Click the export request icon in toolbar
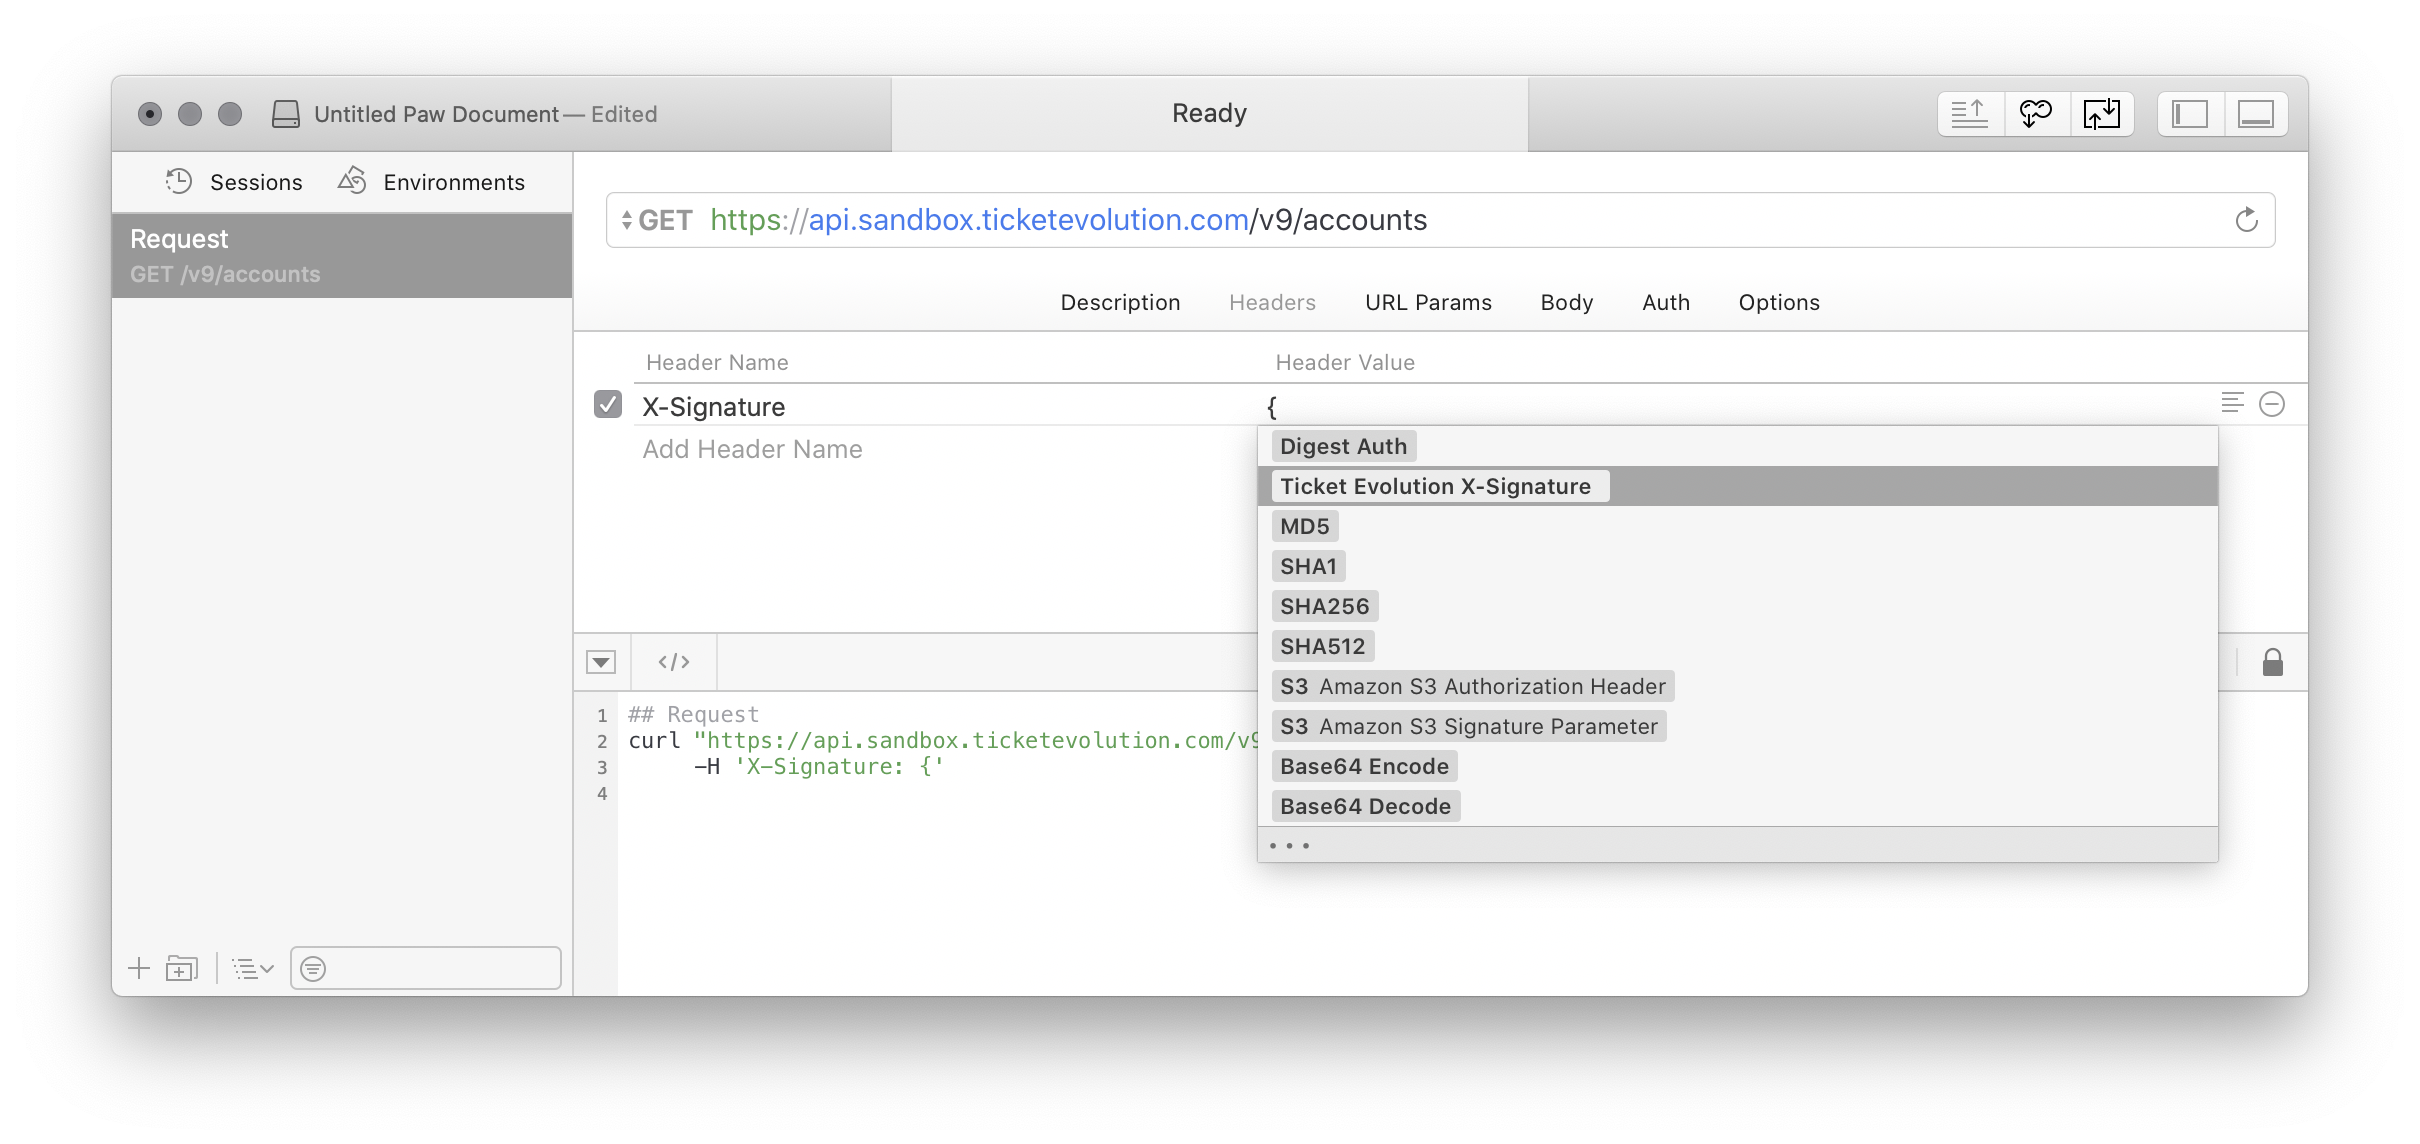 [1970, 114]
